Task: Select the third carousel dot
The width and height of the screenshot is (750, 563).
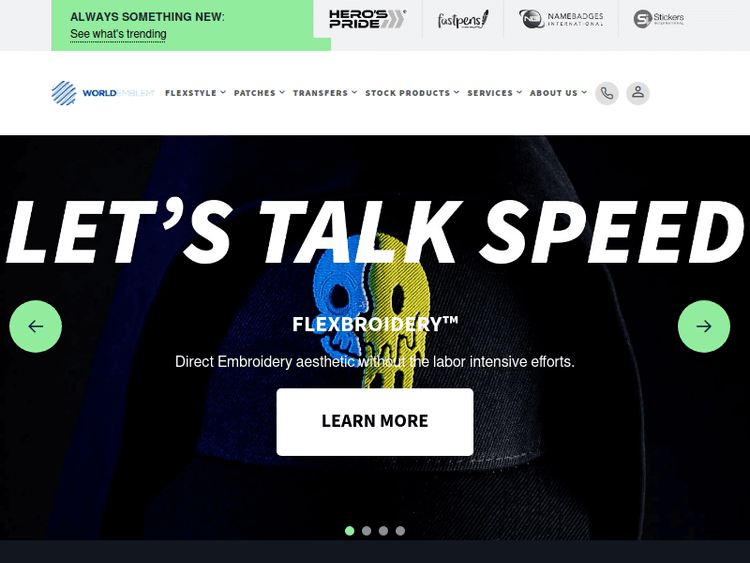Action: 383,530
